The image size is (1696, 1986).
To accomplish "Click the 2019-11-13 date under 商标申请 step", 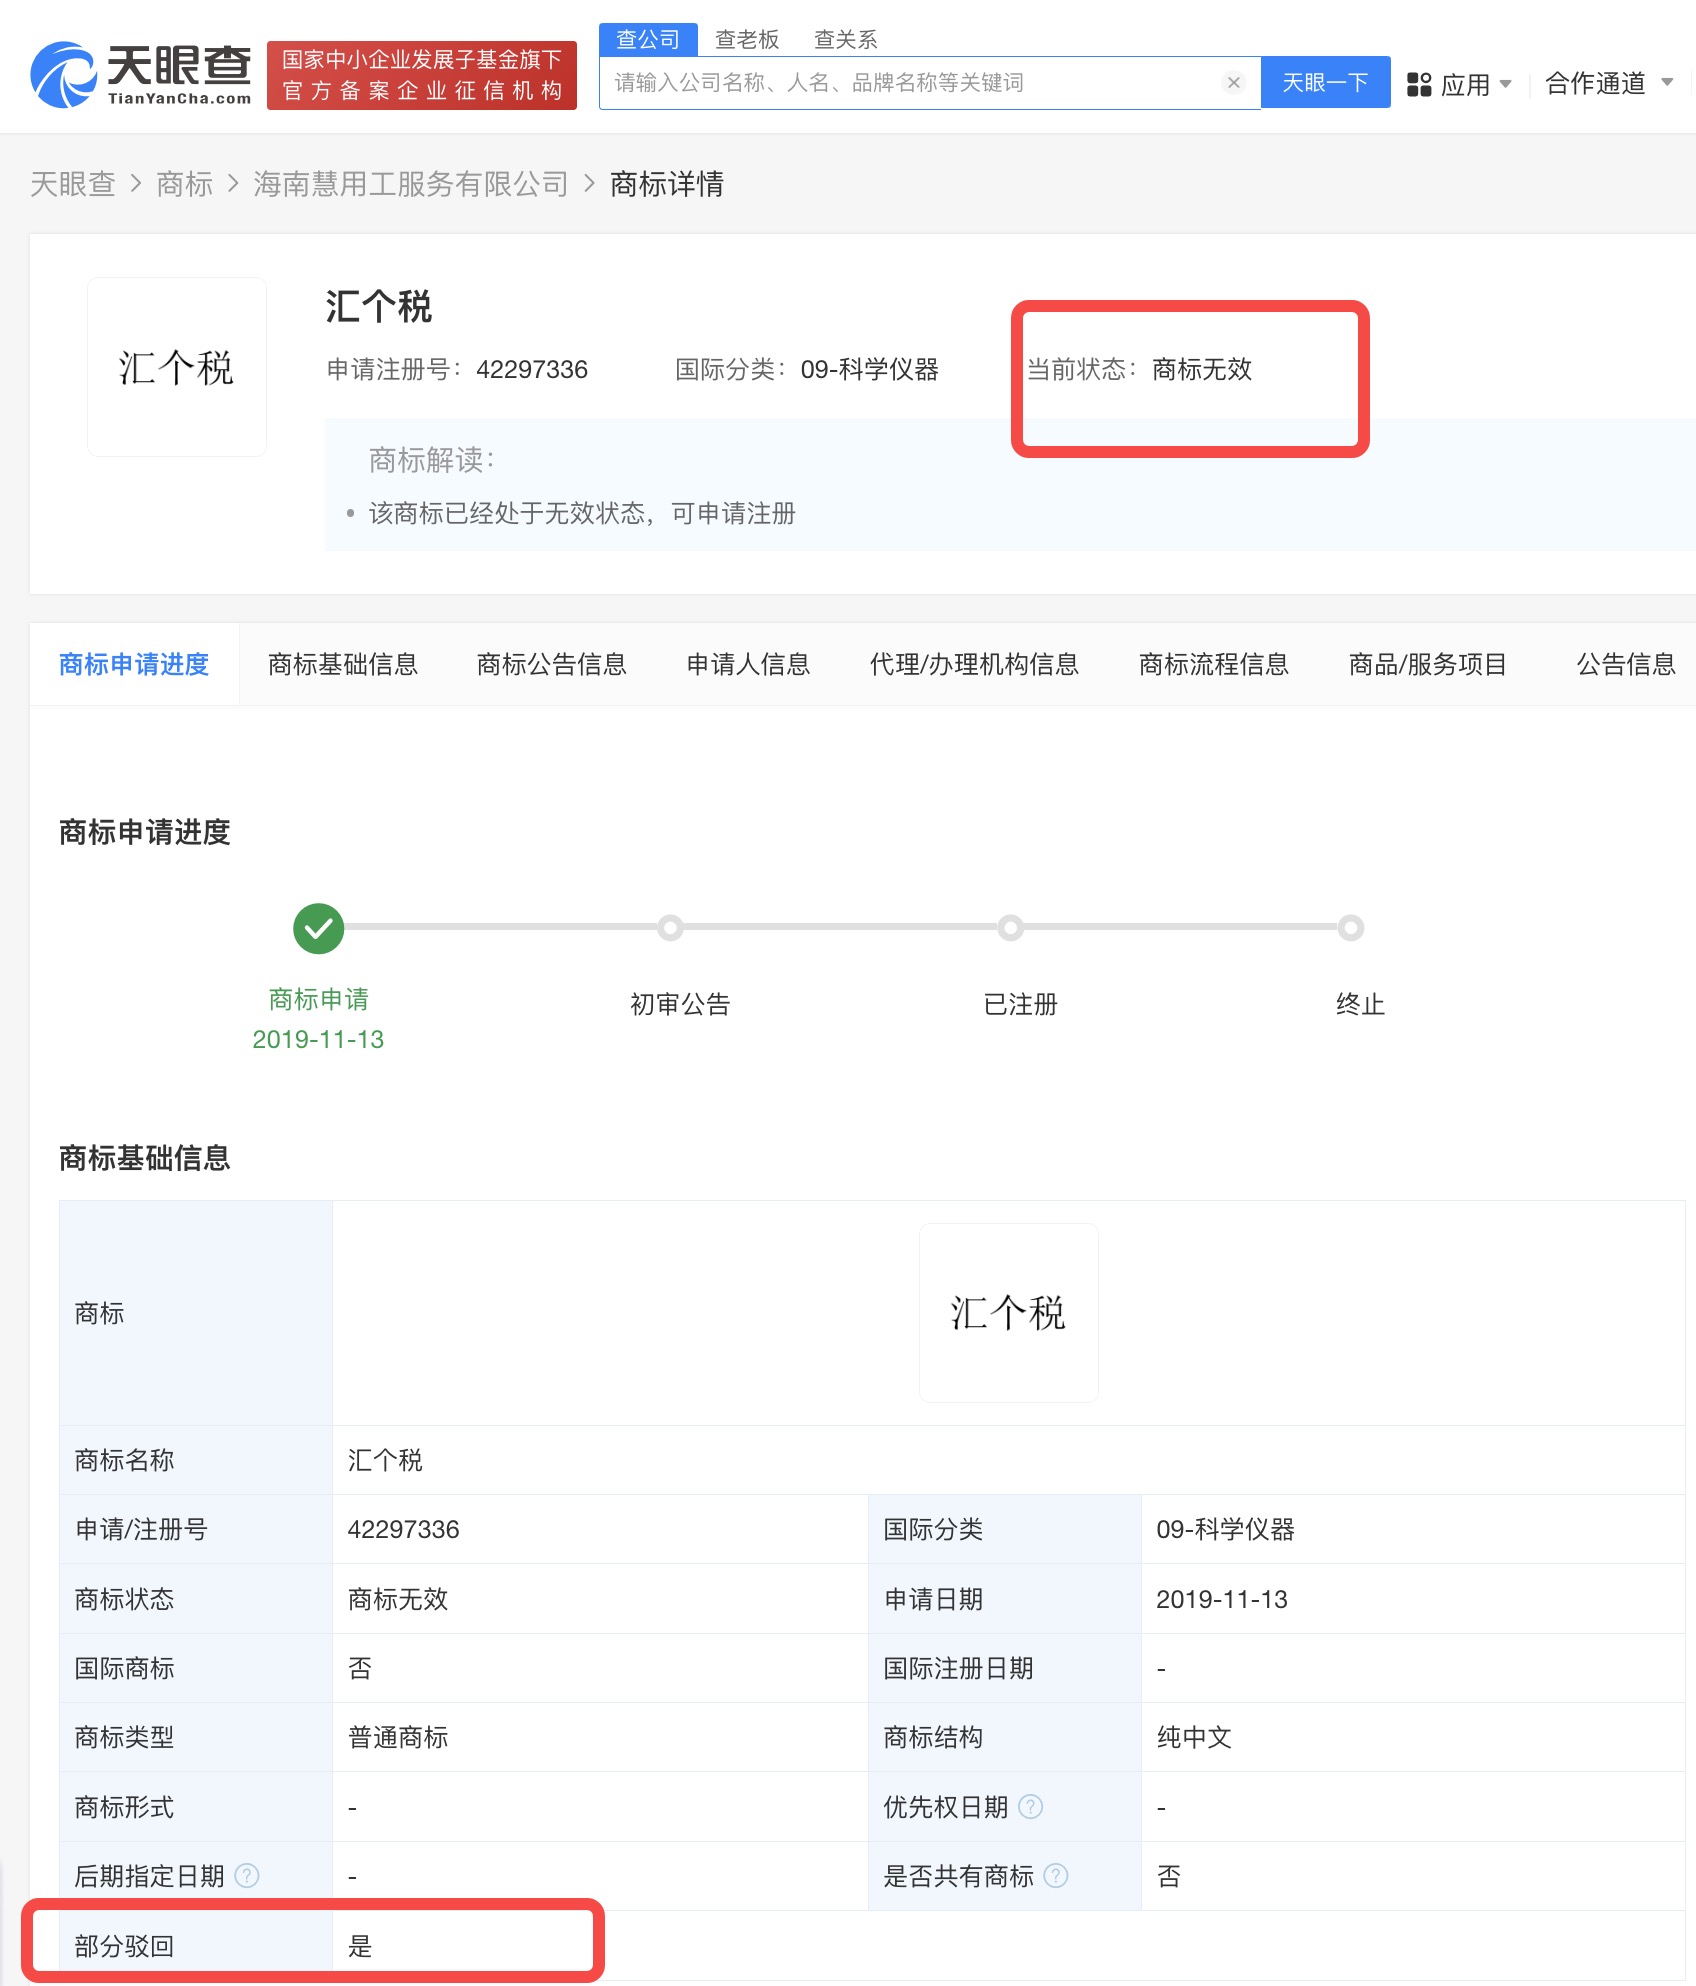I will (x=318, y=1039).
